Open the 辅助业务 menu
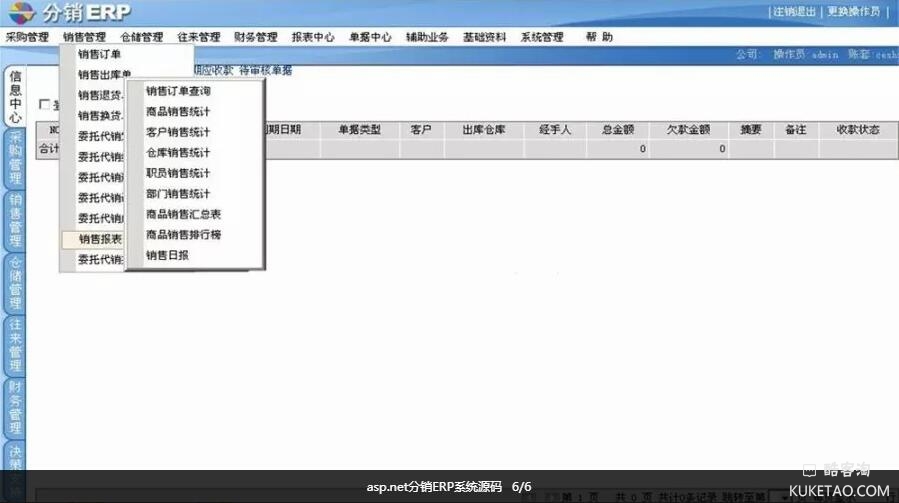Image resolution: width=899 pixels, height=503 pixels. [x=427, y=37]
